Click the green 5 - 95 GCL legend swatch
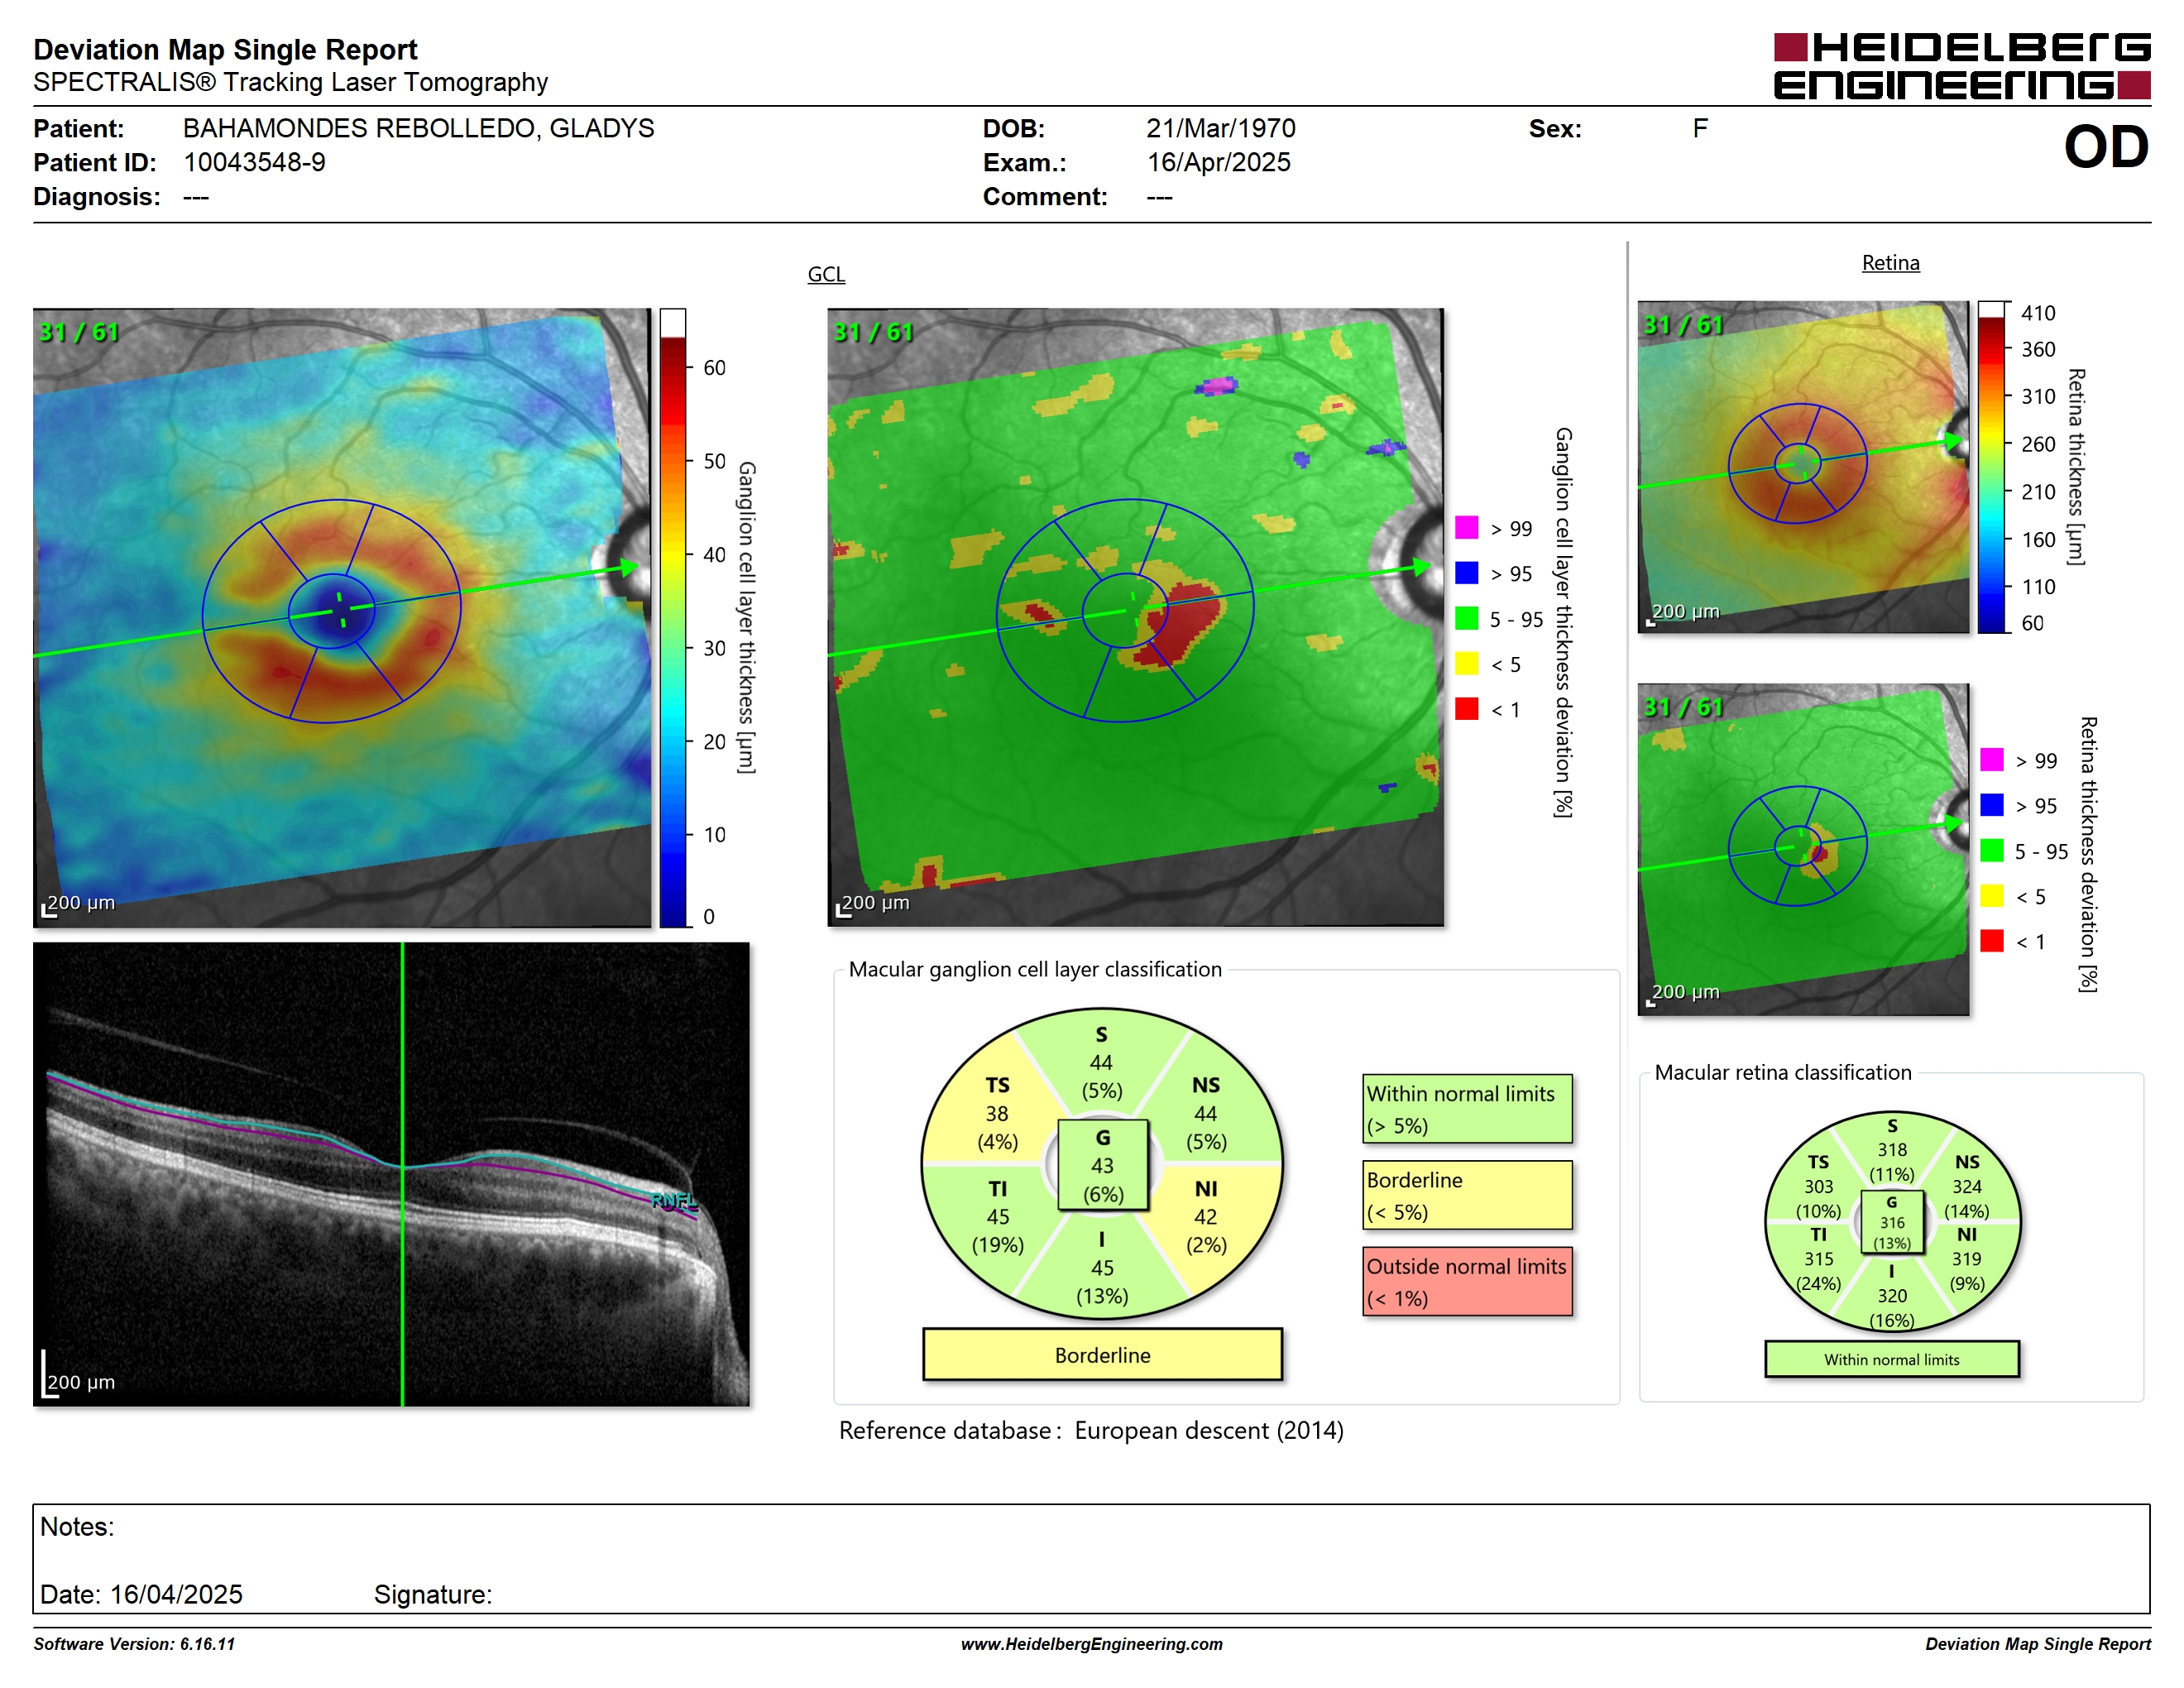 [x=1466, y=618]
